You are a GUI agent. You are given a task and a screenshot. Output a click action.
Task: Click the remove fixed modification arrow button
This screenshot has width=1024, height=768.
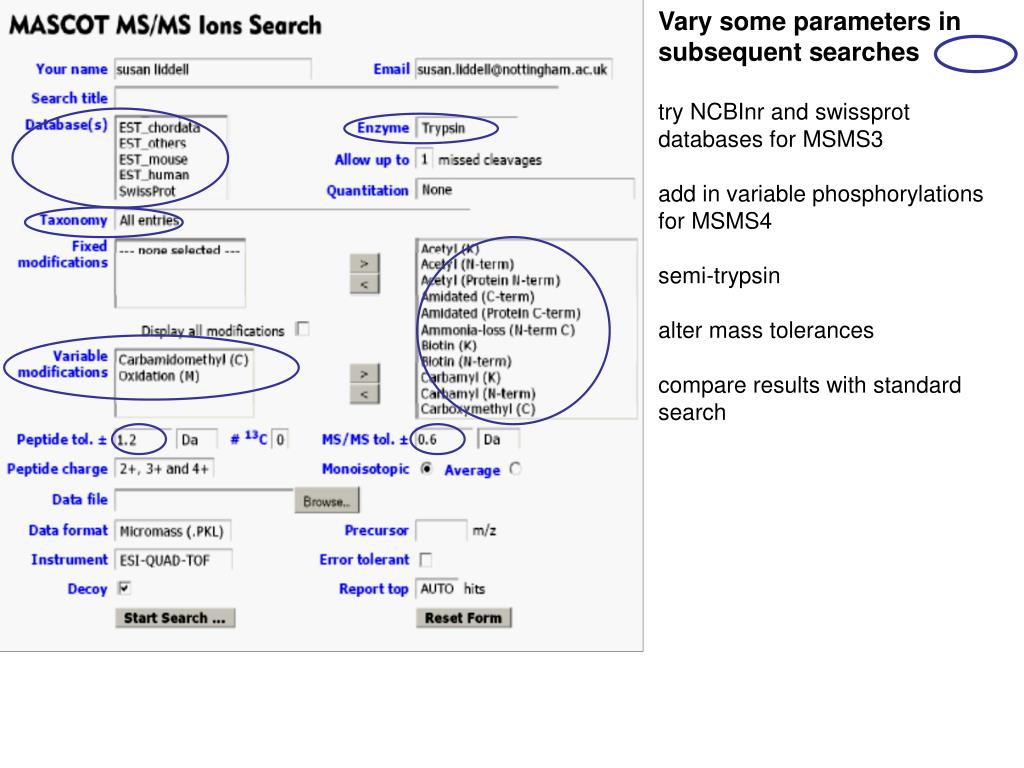click(x=364, y=285)
